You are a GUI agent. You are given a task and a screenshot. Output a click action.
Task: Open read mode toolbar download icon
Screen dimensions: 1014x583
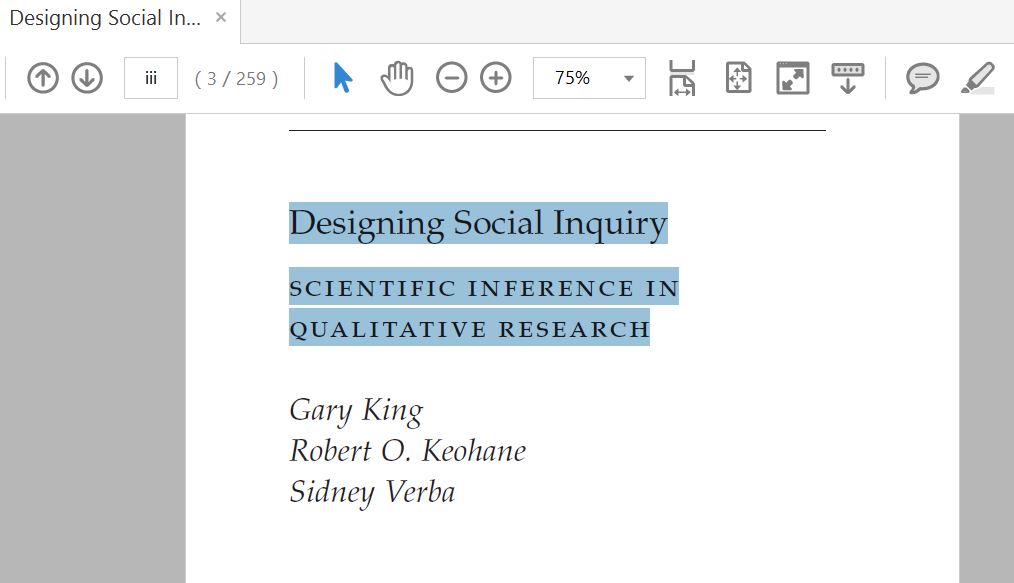click(848, 78)
